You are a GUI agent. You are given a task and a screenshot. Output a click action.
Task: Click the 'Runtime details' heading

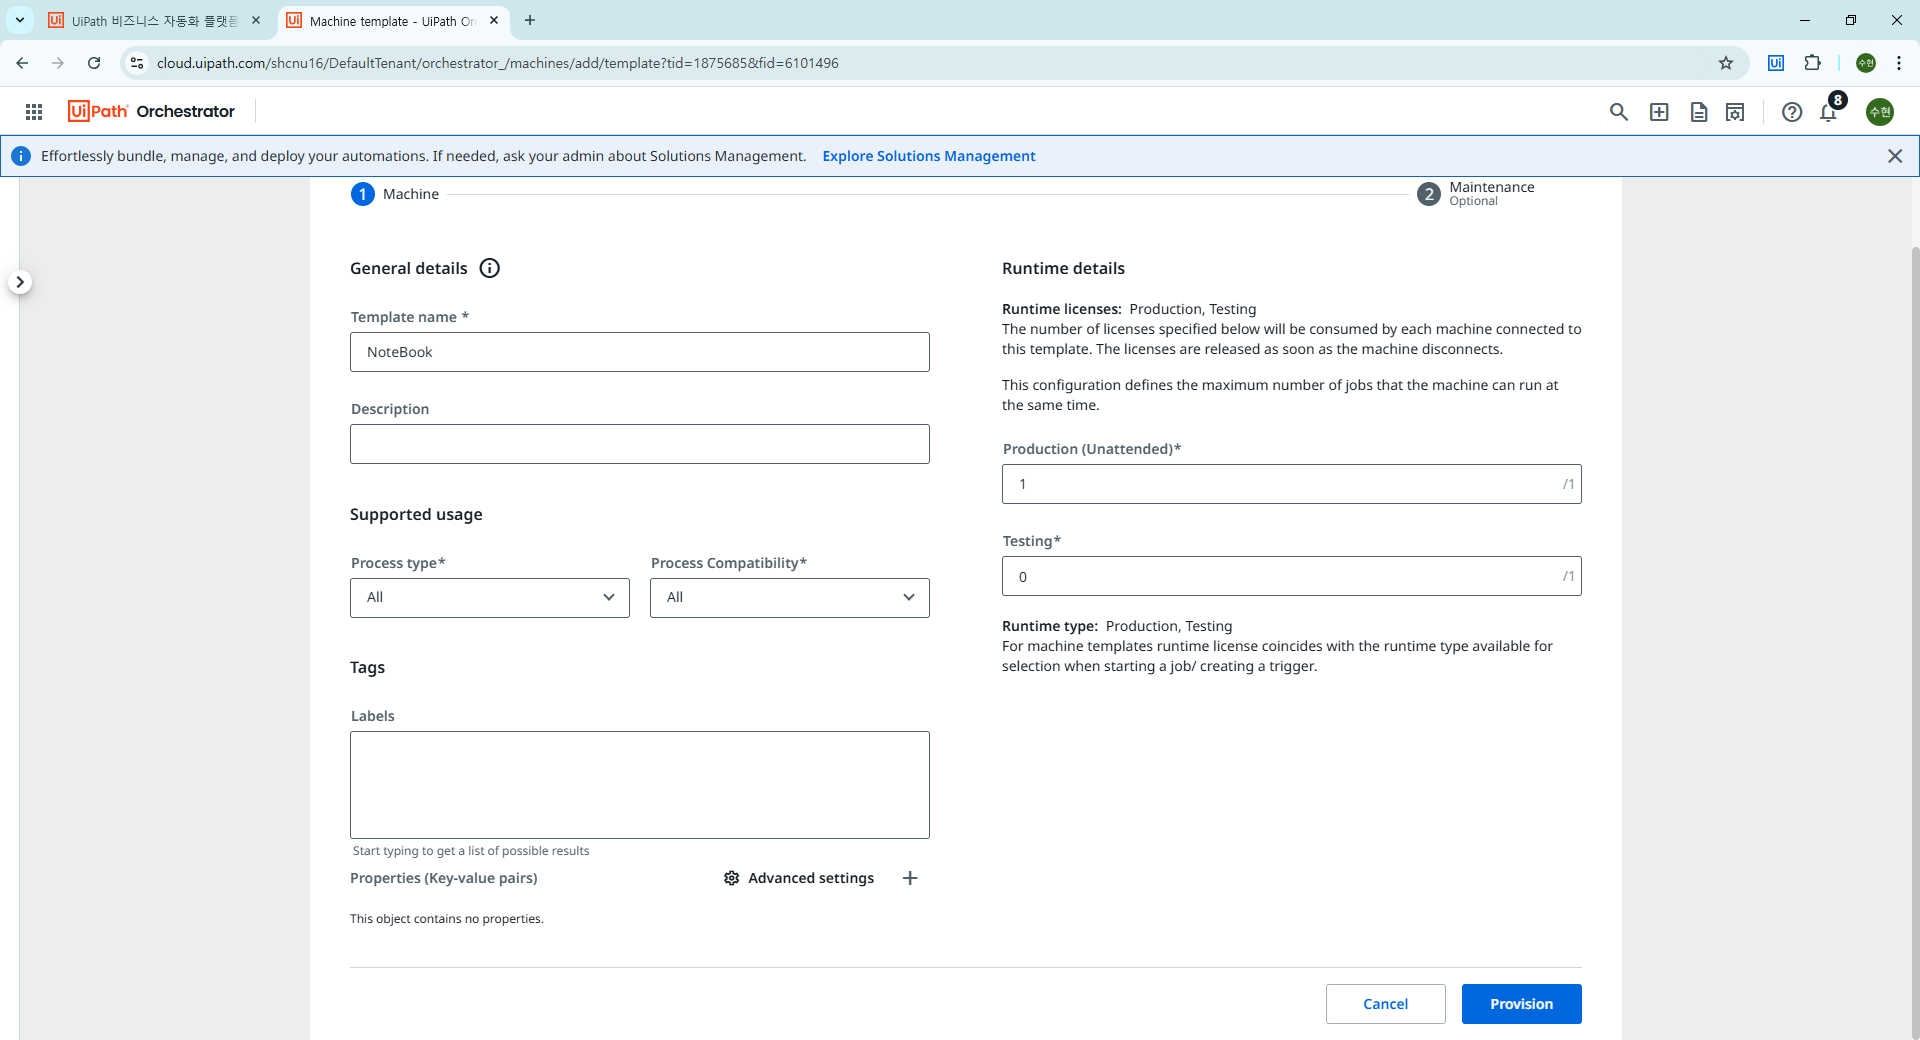coord(1063,268)
